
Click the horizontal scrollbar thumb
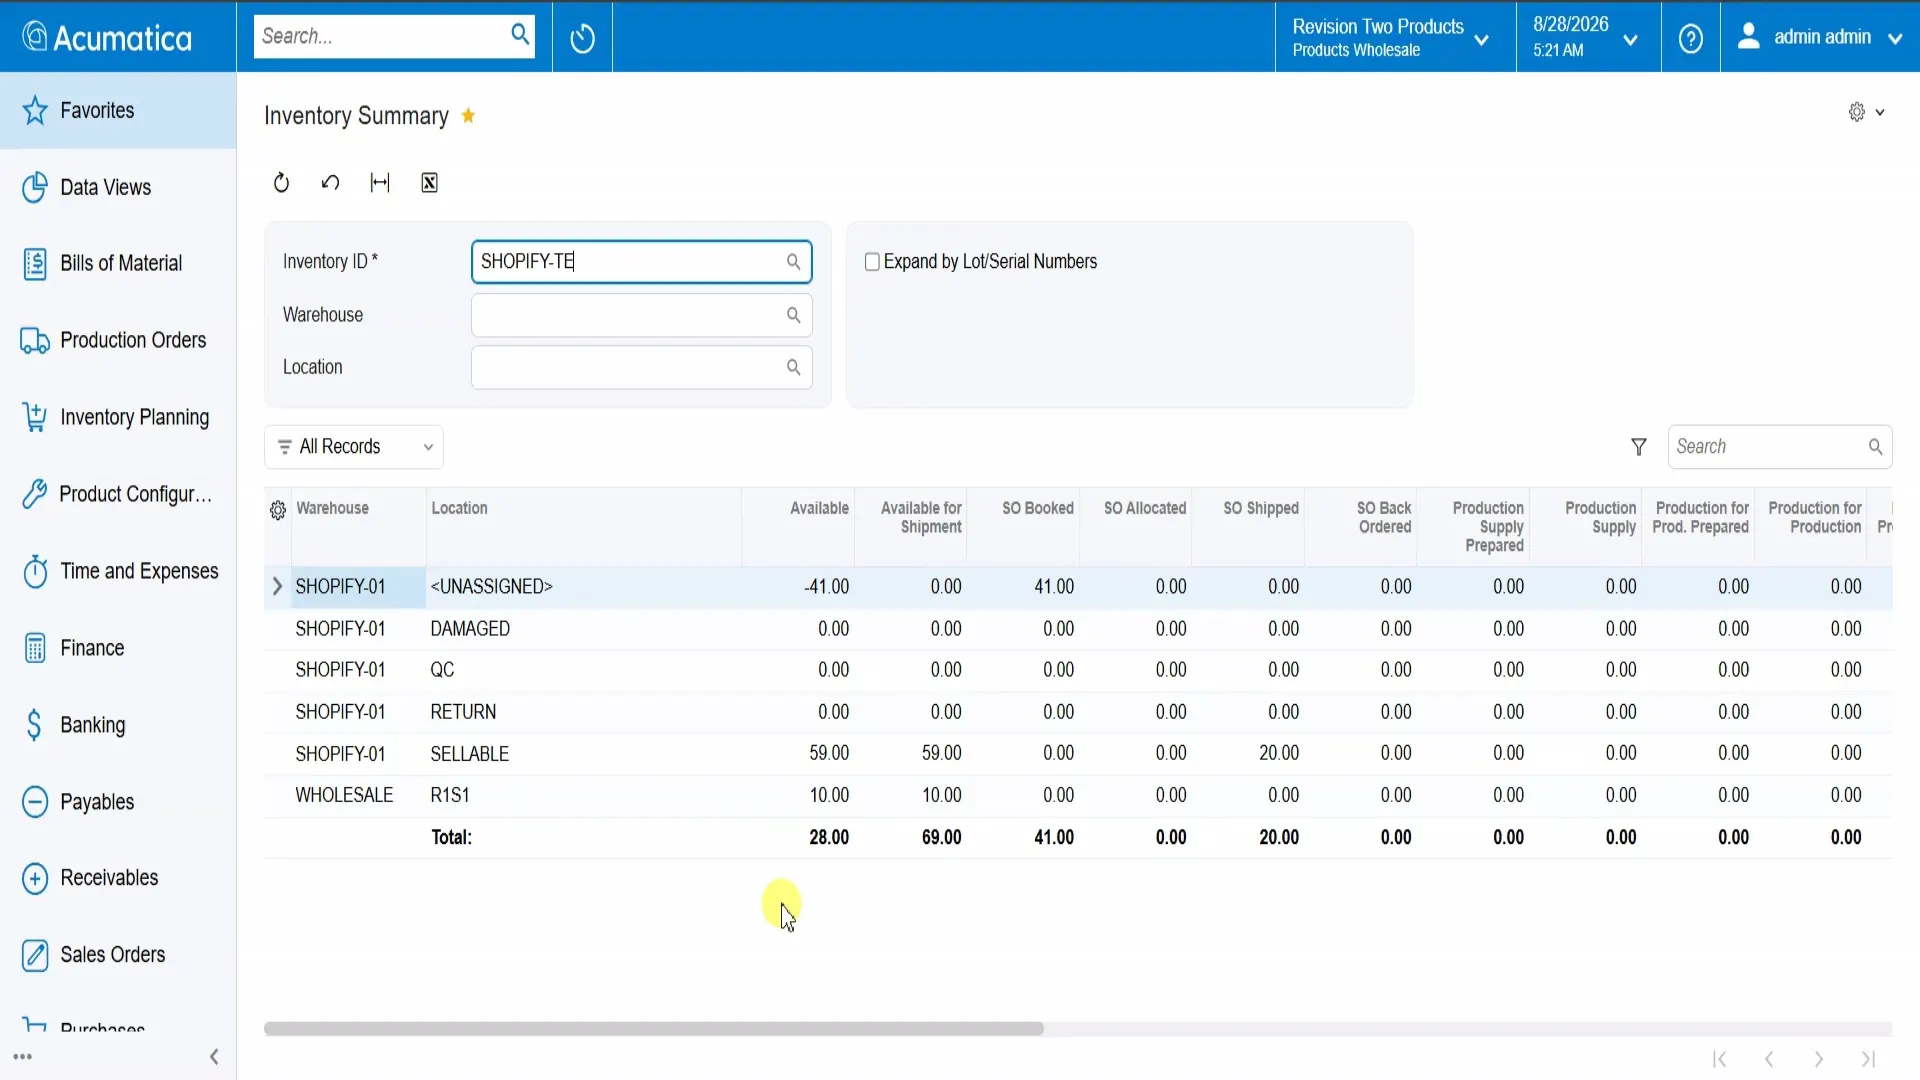[653, 1029]
